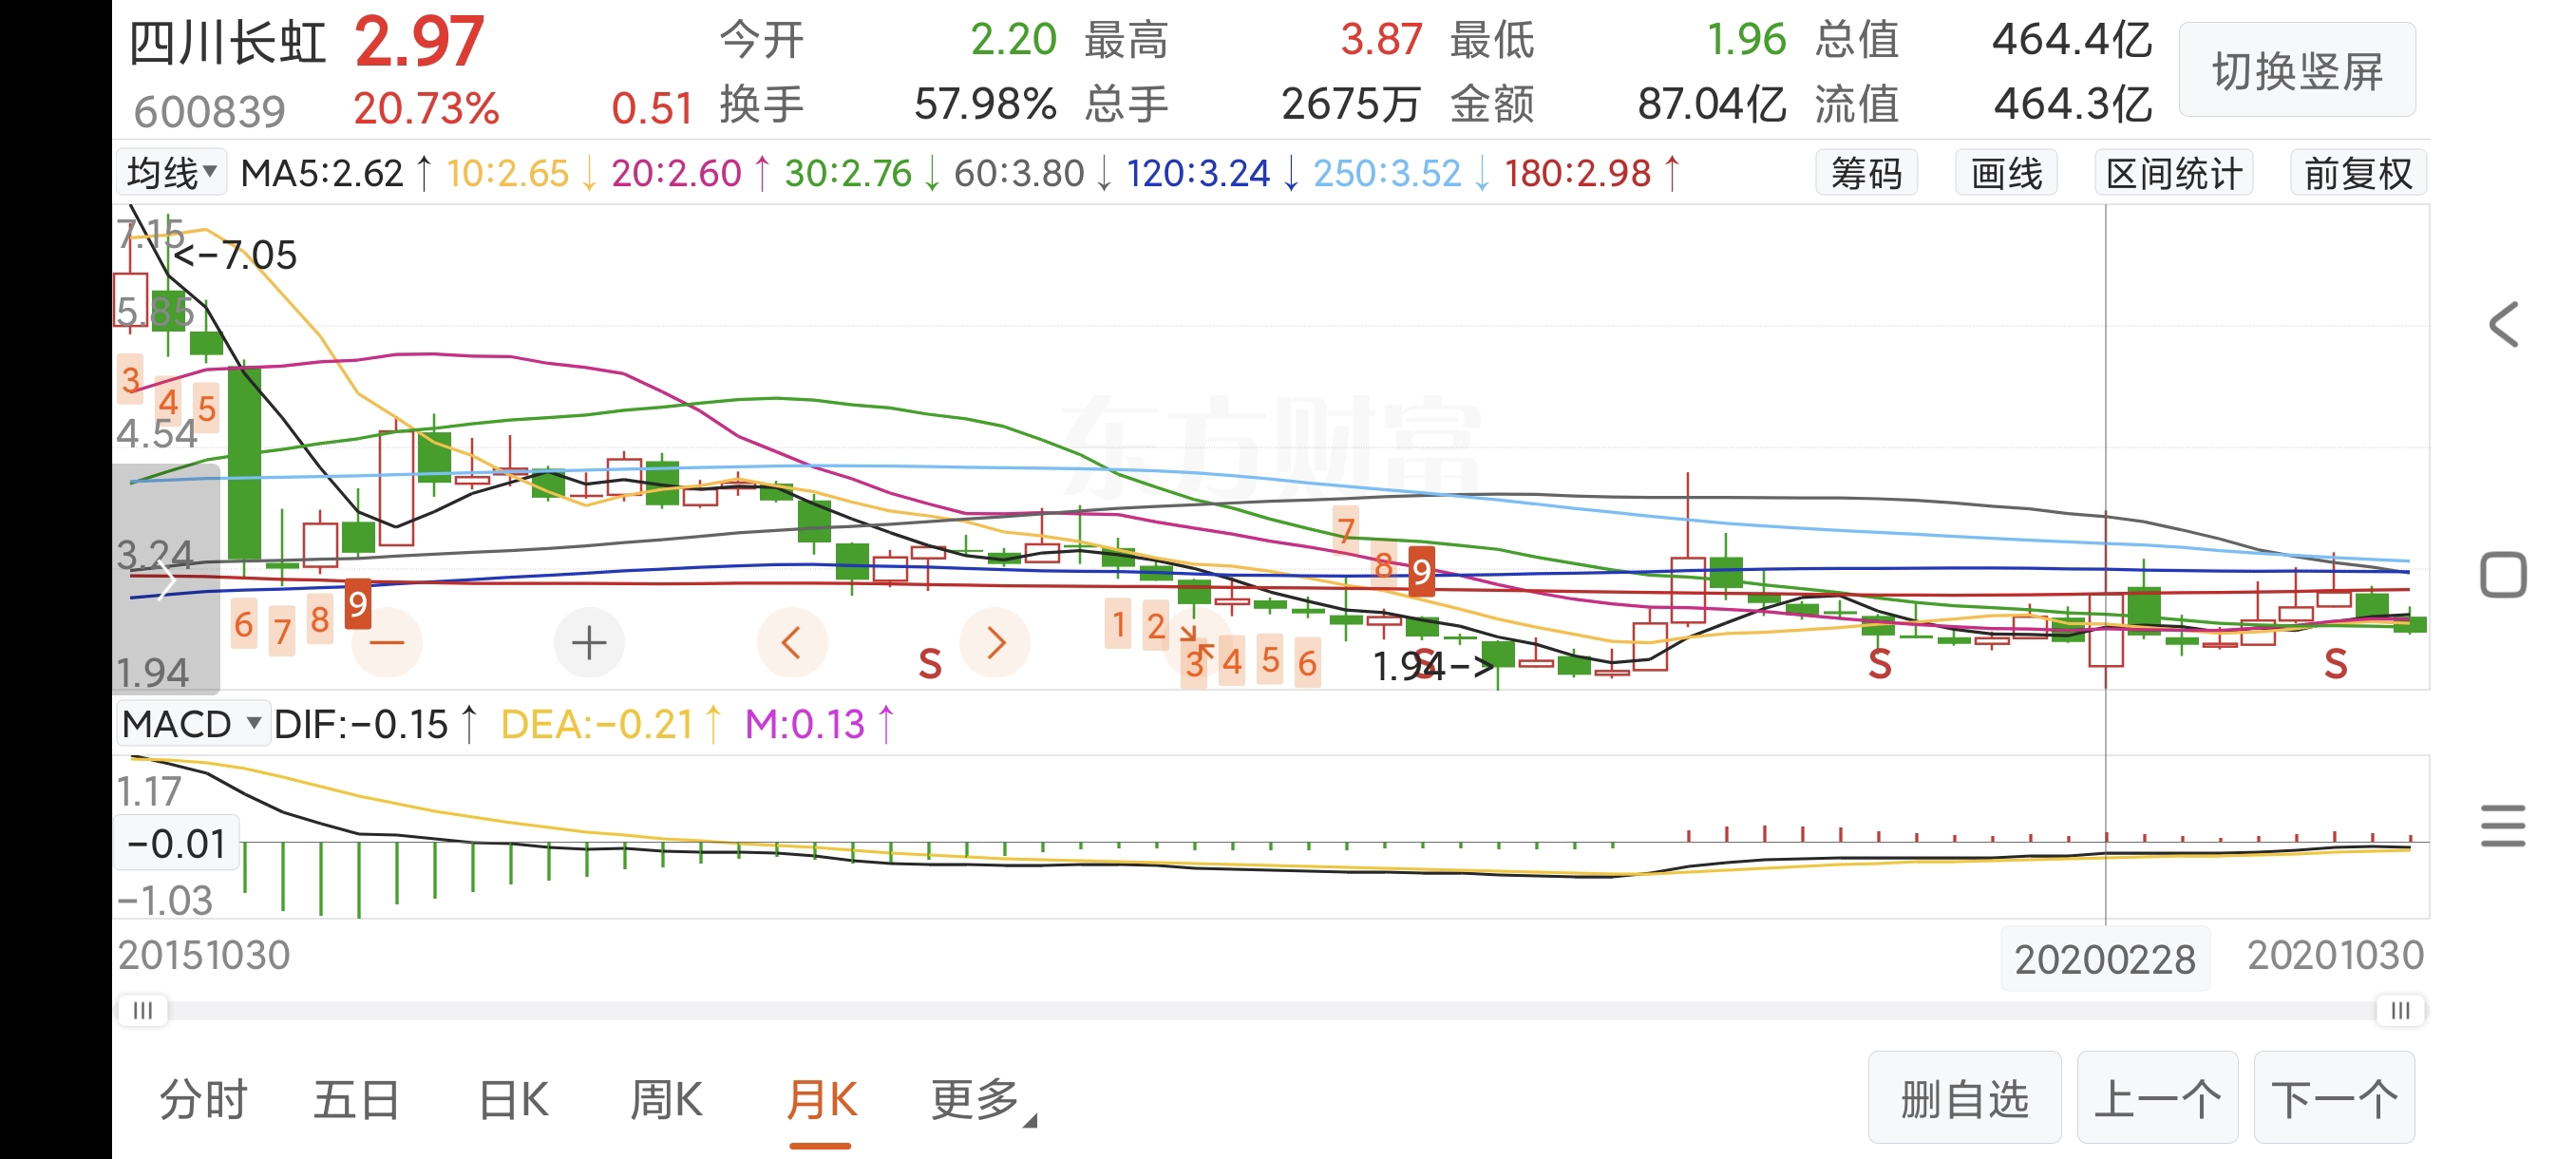
Task: Switch to the 周K tab
Action: [x=666, y=1100]
